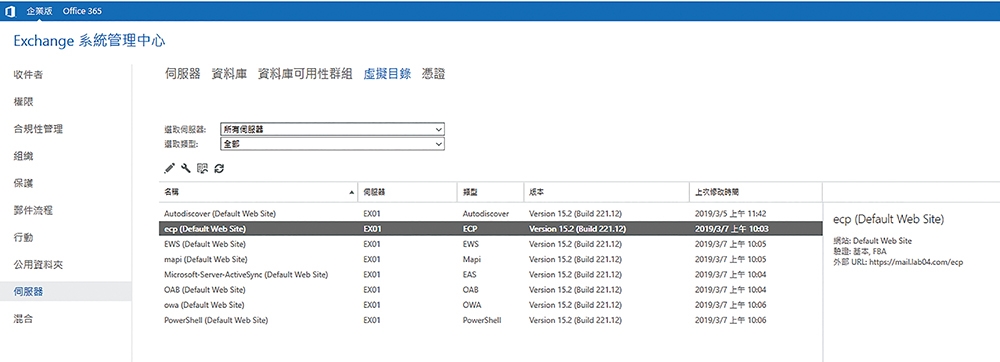Click the Office logo icon
Image resolution: width=1000 pixels, height=362 pixels.
coord(10,11)
